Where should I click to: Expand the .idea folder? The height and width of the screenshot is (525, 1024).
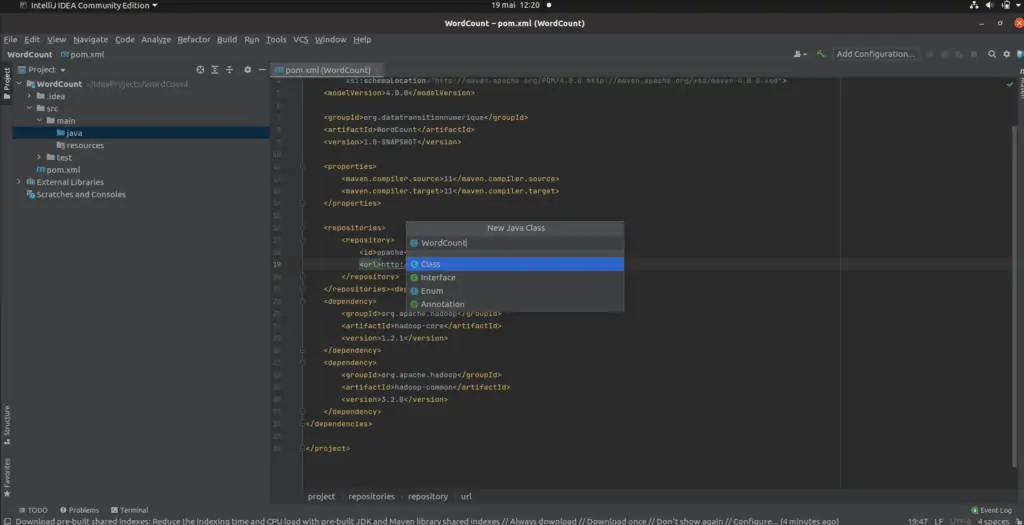[x=30, y=96]
